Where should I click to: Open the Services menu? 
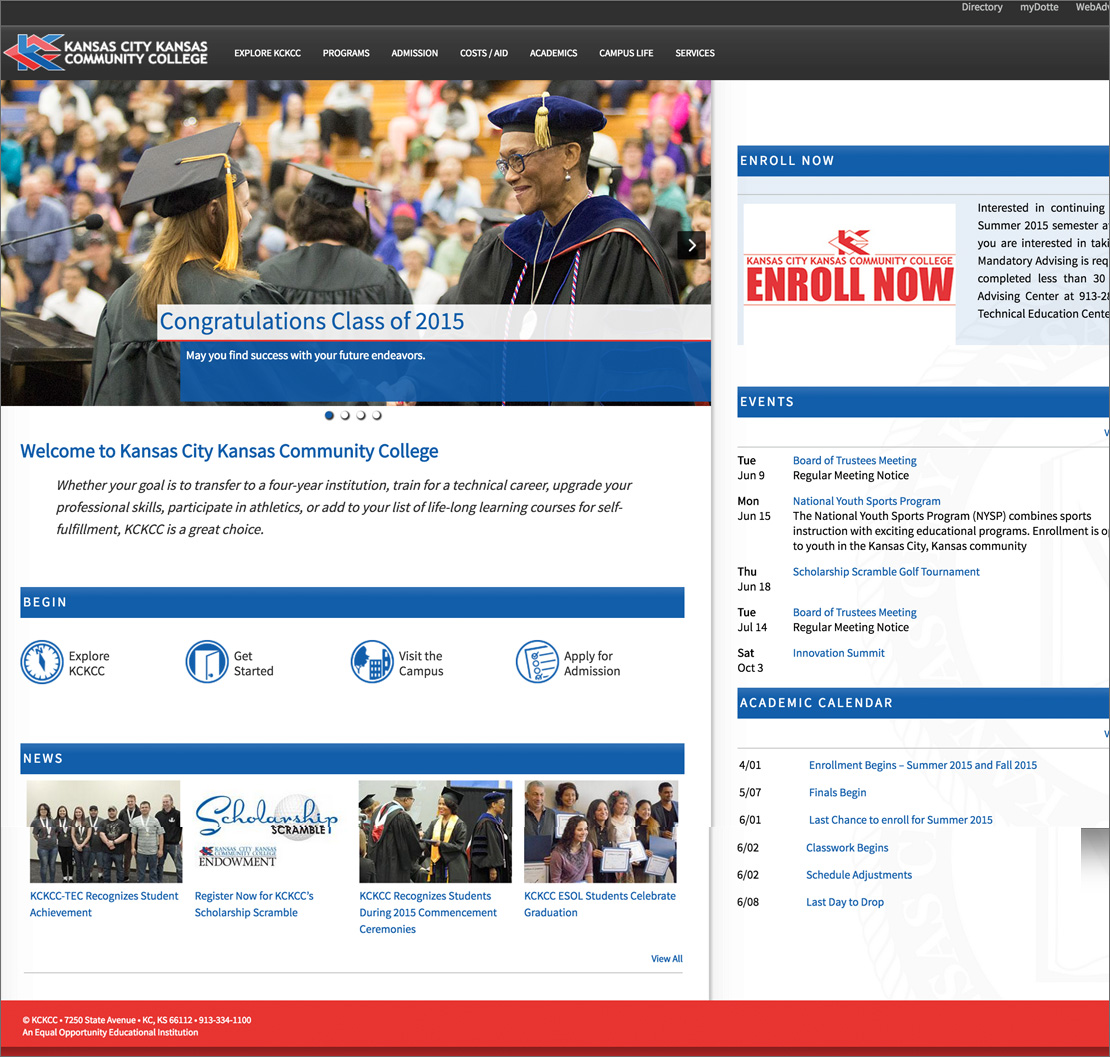pos(695,53)
